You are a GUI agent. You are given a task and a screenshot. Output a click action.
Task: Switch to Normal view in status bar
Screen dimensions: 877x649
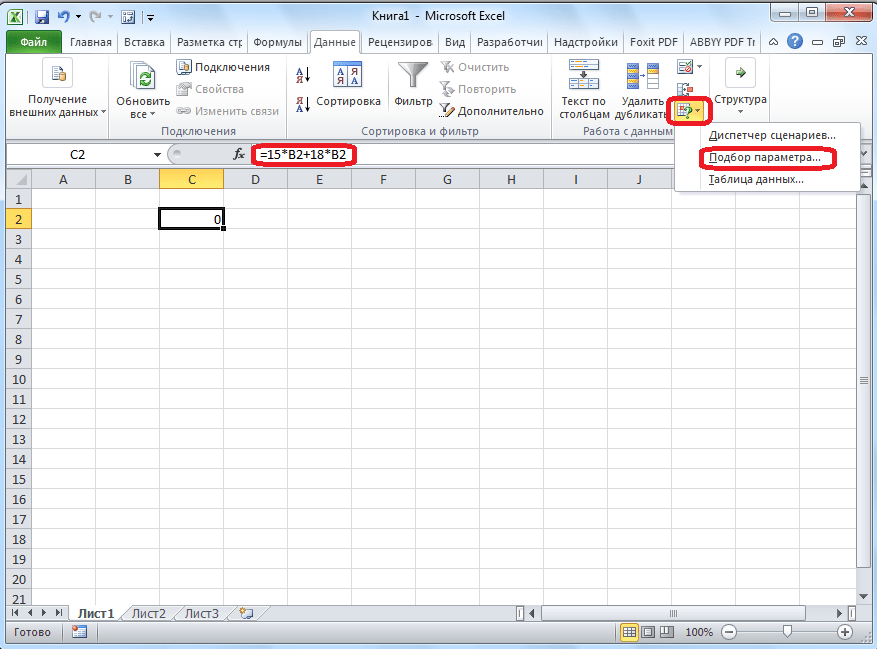coord(629,632)
